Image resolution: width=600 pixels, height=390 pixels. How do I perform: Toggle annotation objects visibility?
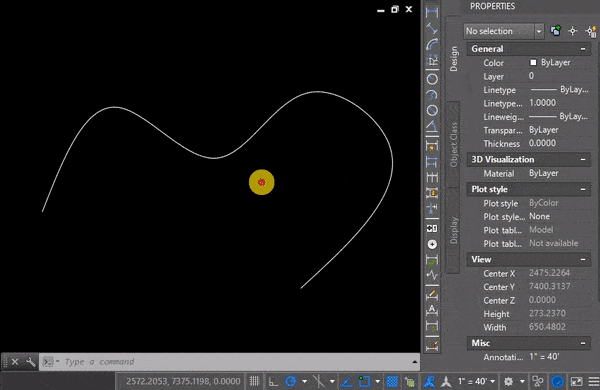pos(429,381)
